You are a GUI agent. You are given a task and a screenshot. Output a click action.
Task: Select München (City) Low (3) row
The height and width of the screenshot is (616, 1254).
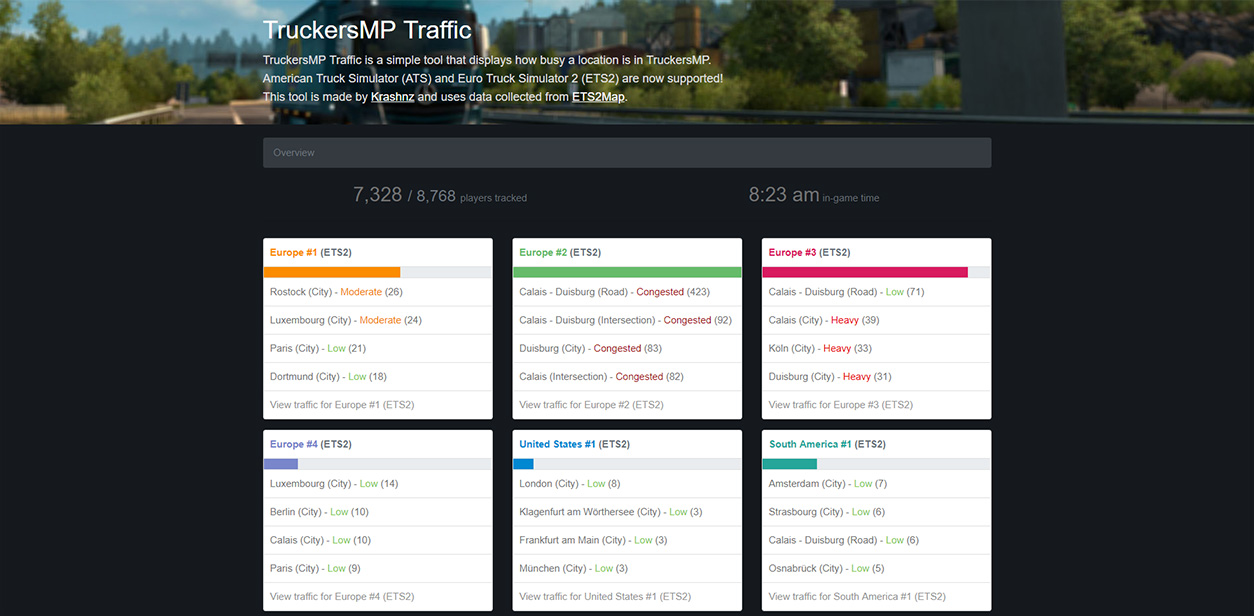tap(627, 568)
